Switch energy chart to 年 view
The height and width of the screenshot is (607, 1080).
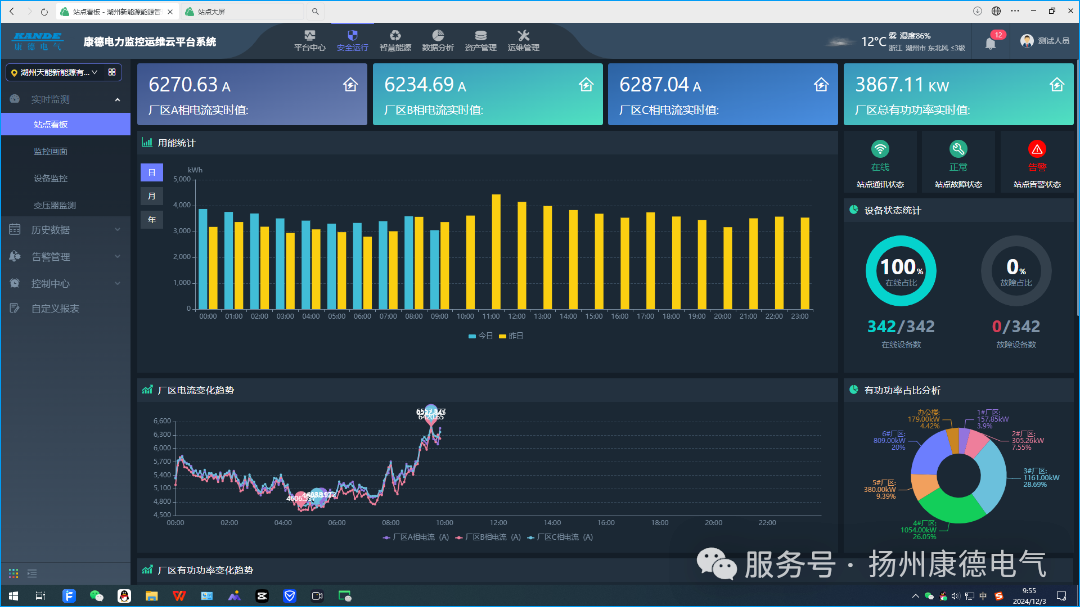pyautogui.click(x=152, y=219)
